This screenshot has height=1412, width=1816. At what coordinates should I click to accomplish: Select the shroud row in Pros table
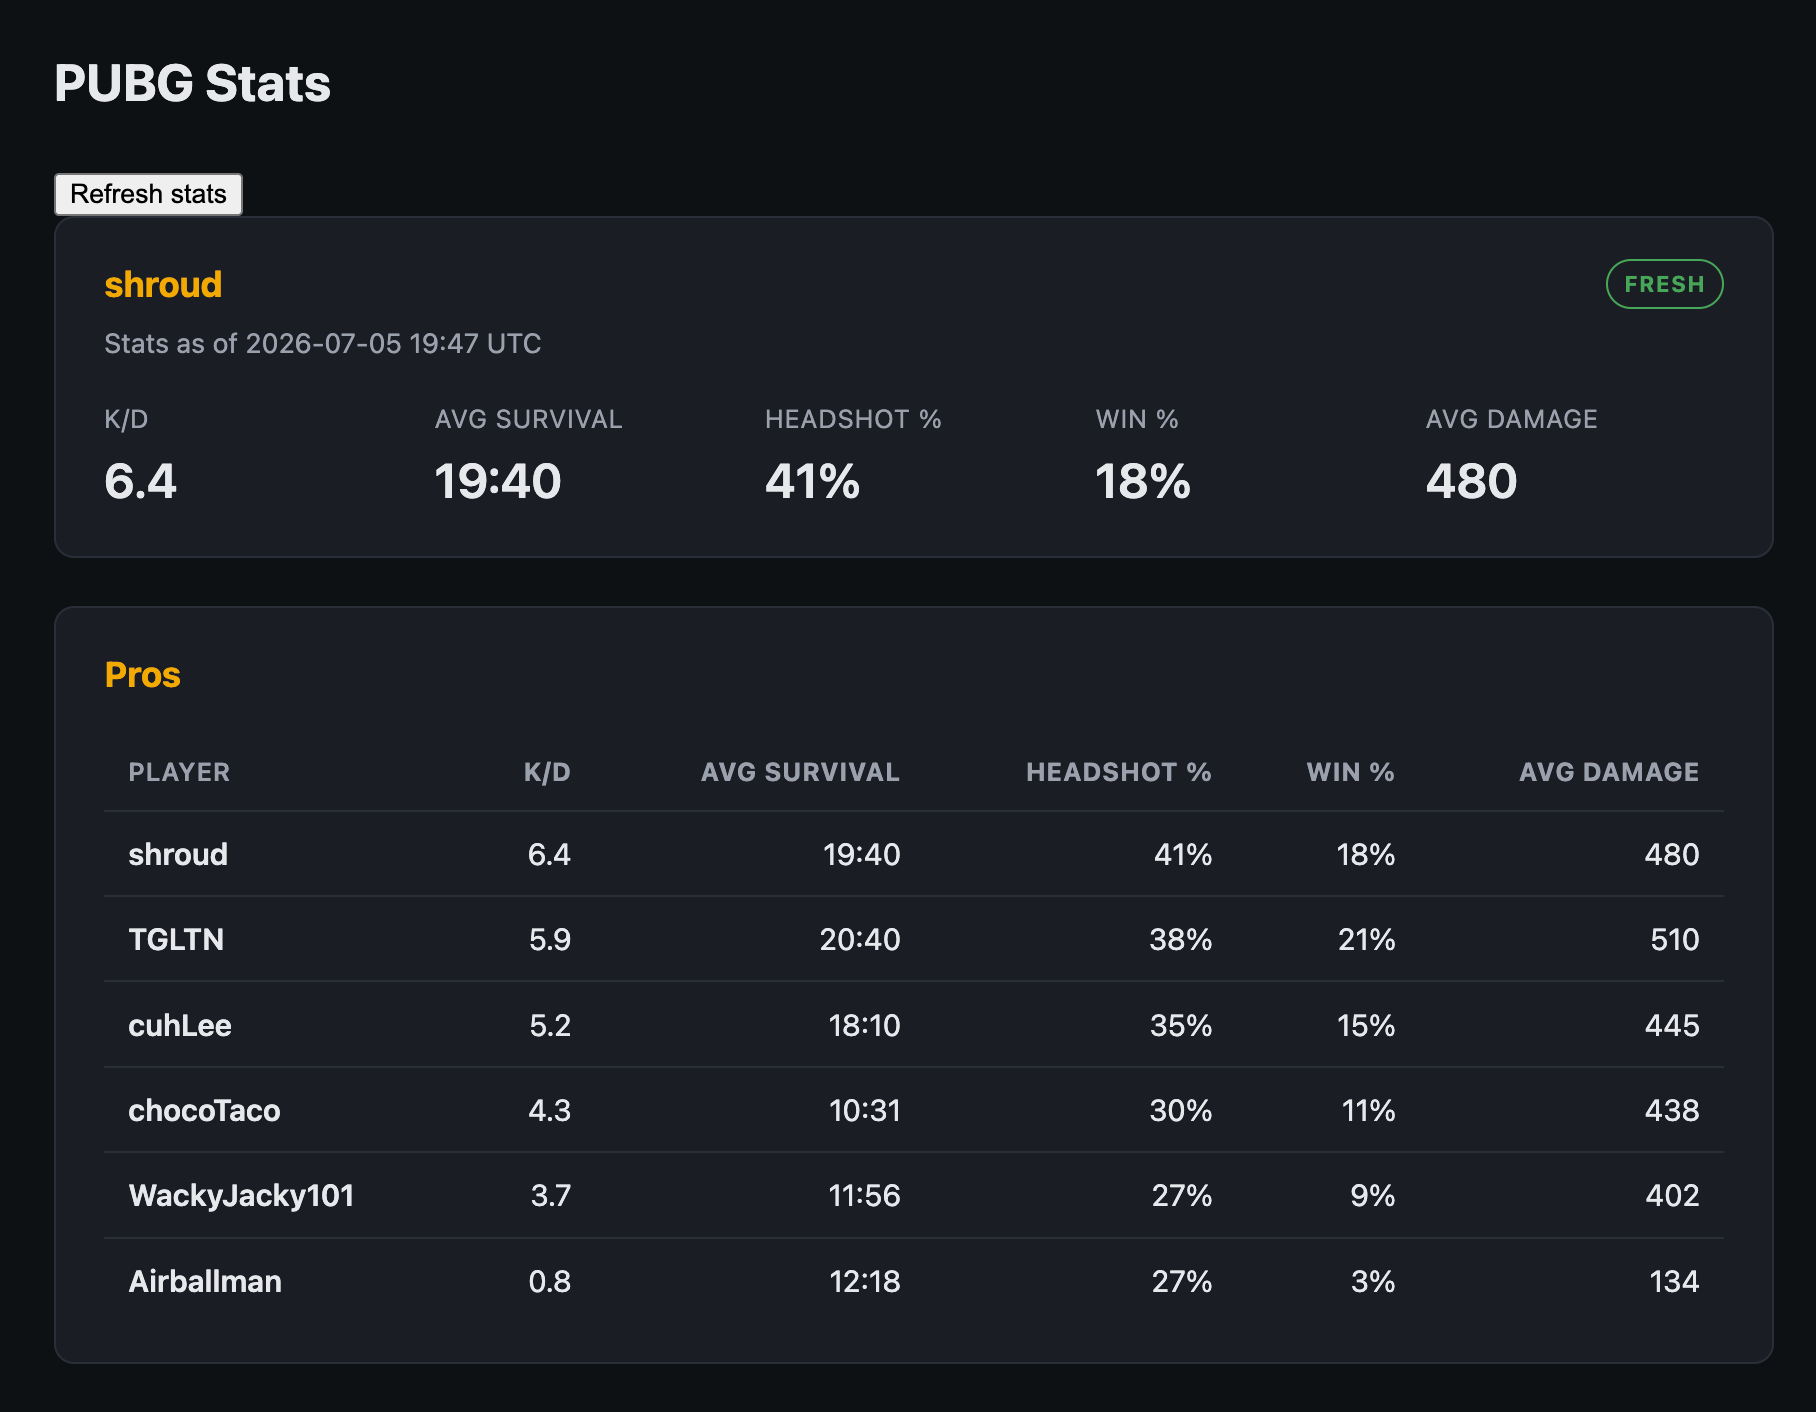(x=913, y=854)
